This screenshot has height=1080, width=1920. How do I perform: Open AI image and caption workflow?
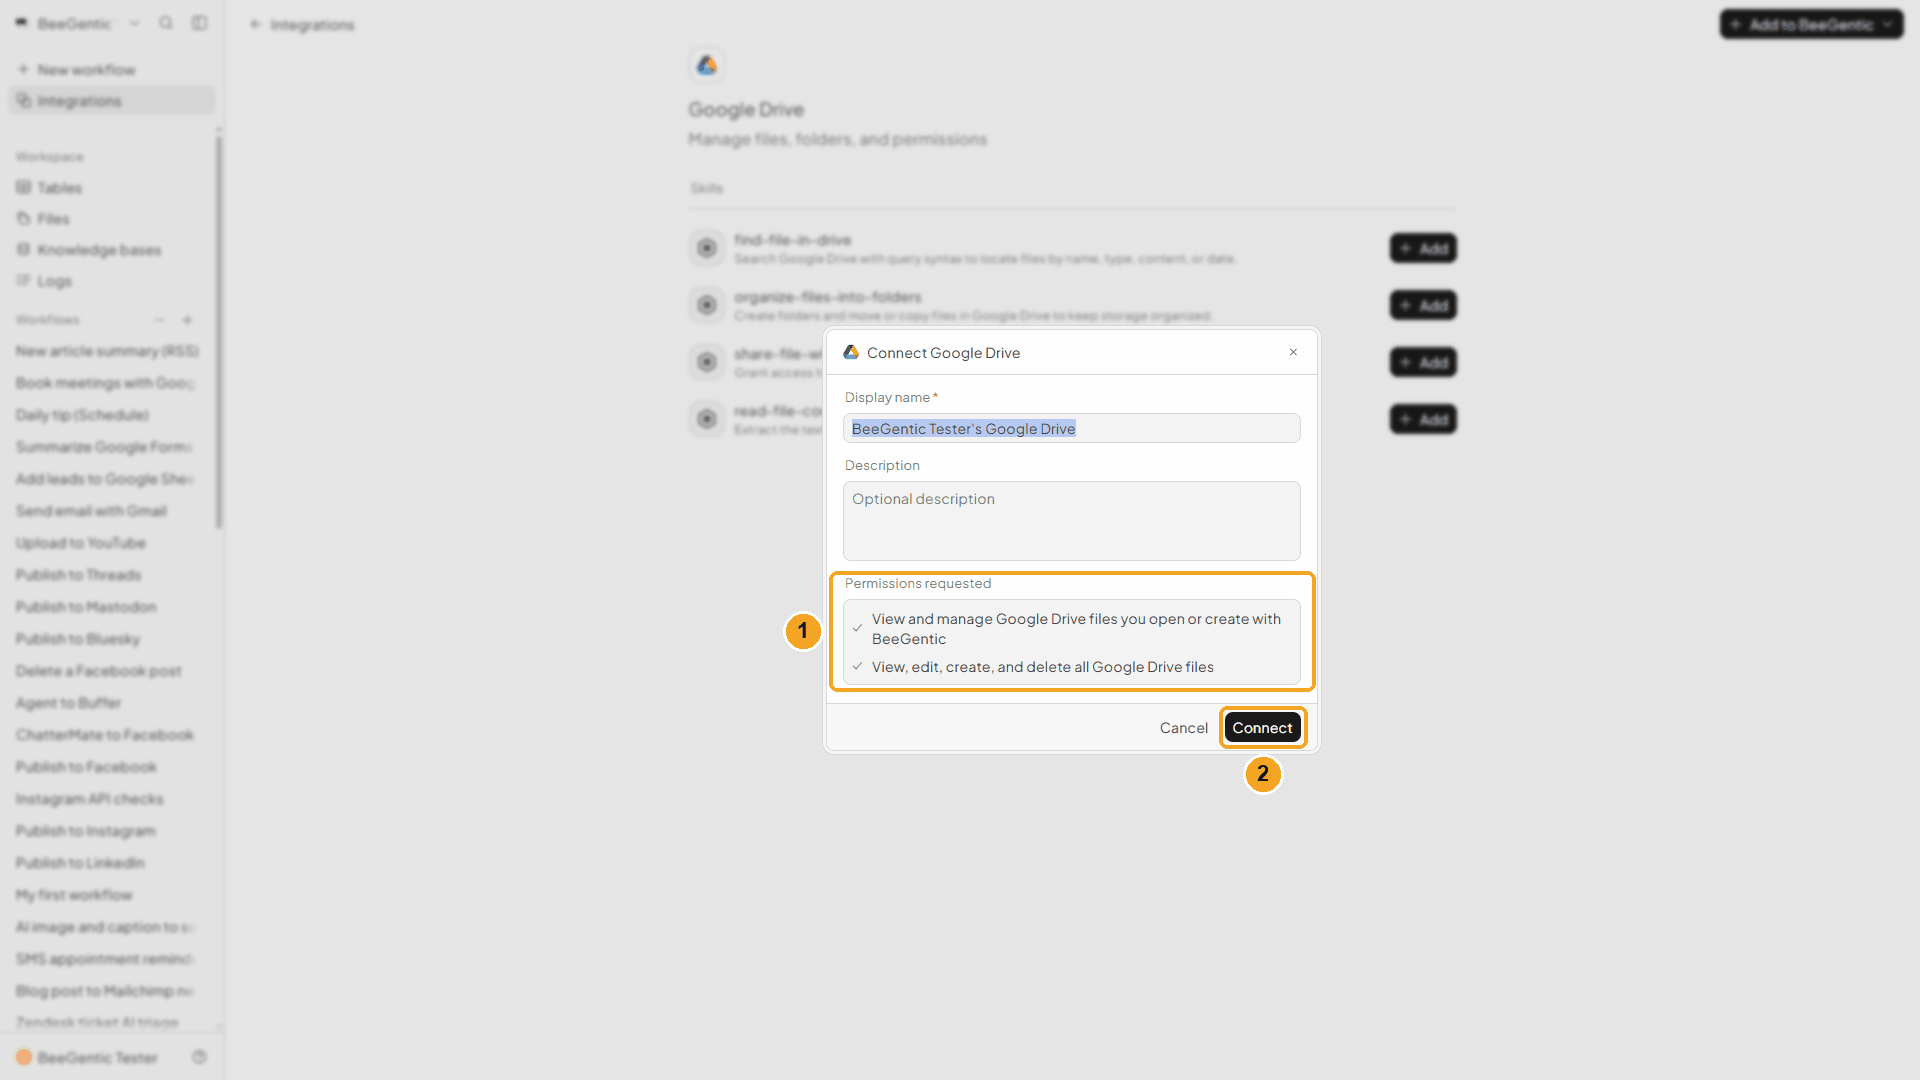pos(105,927)
